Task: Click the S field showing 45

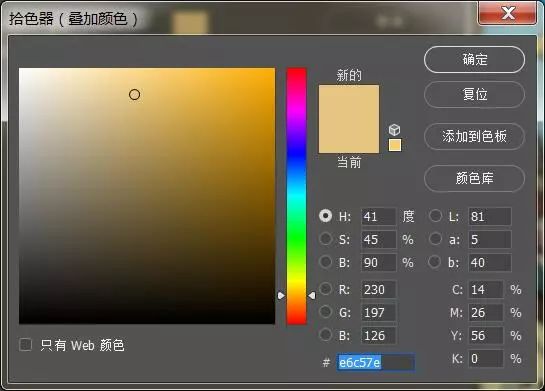Action: coord(378,239)
